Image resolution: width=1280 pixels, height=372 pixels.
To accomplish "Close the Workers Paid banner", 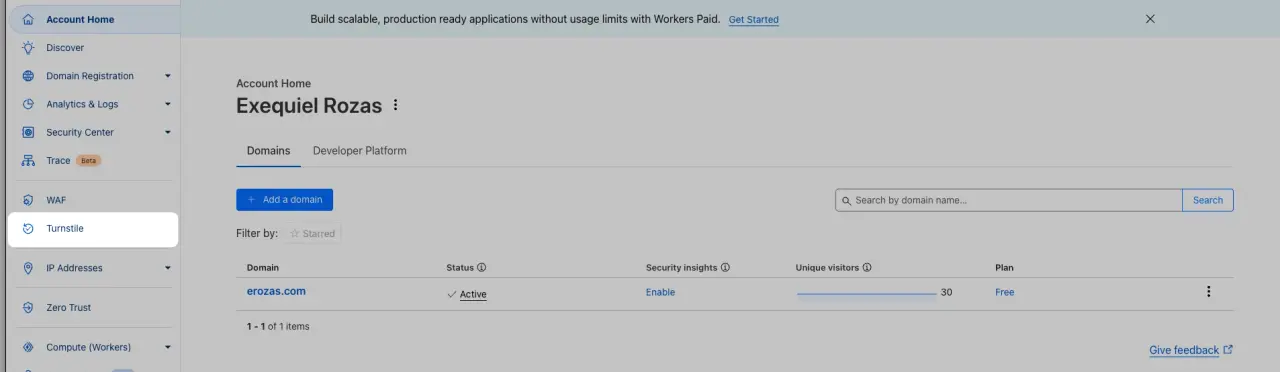I will tap(1150, 19).
